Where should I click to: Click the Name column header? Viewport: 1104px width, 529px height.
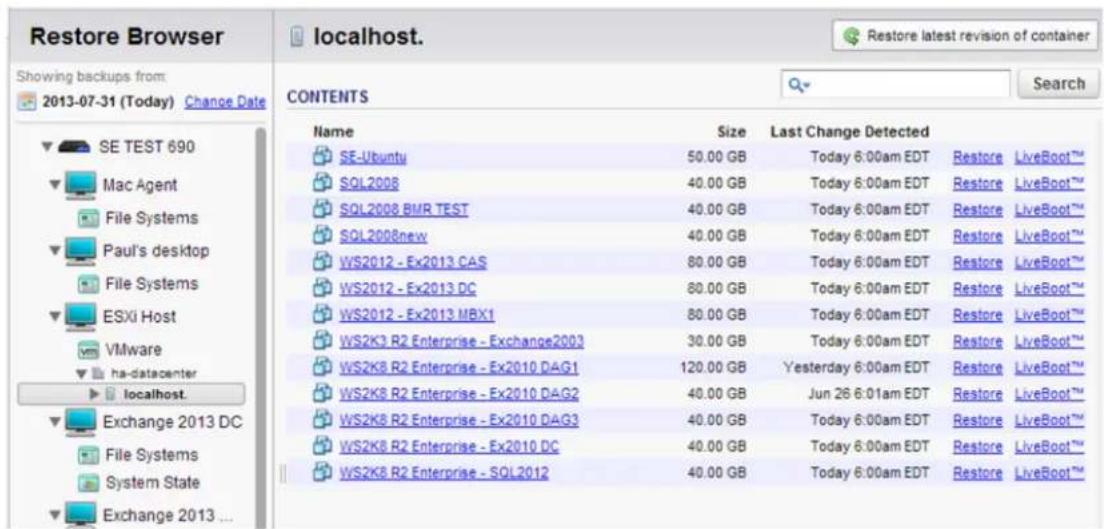pyautogui.click(x=333, y=132)
